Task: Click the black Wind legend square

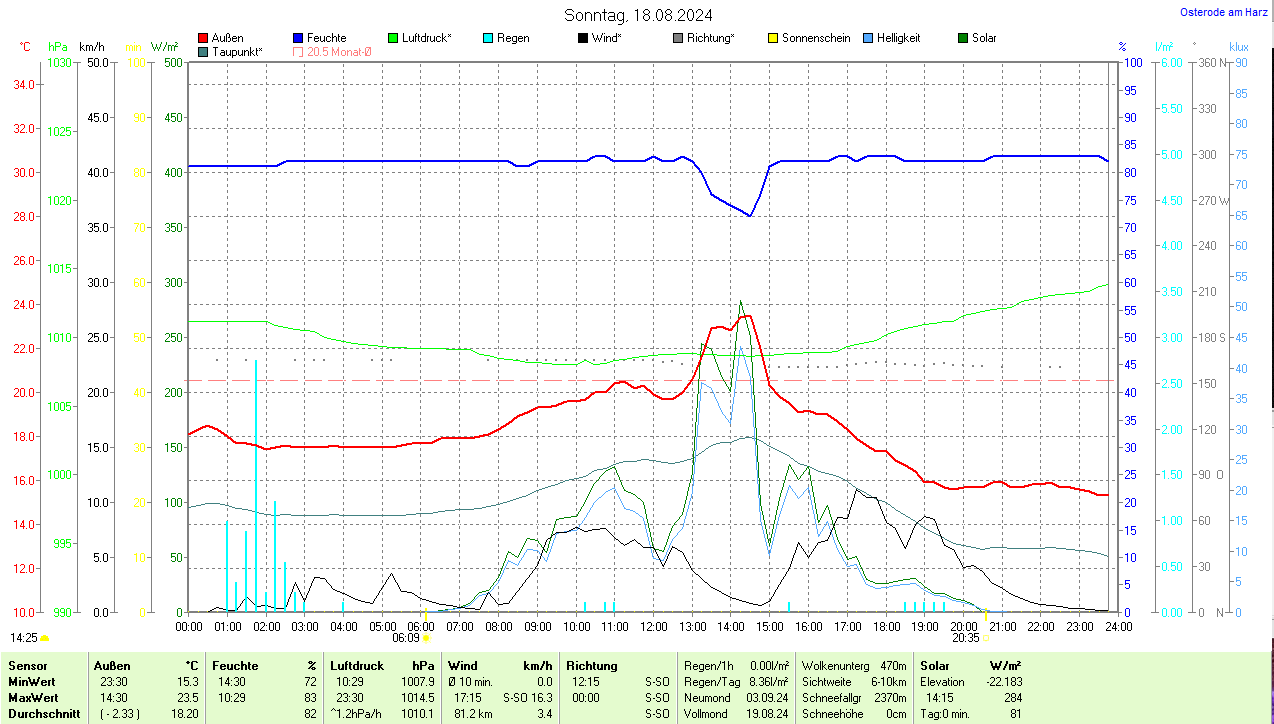Action: (x=583, y=38)
